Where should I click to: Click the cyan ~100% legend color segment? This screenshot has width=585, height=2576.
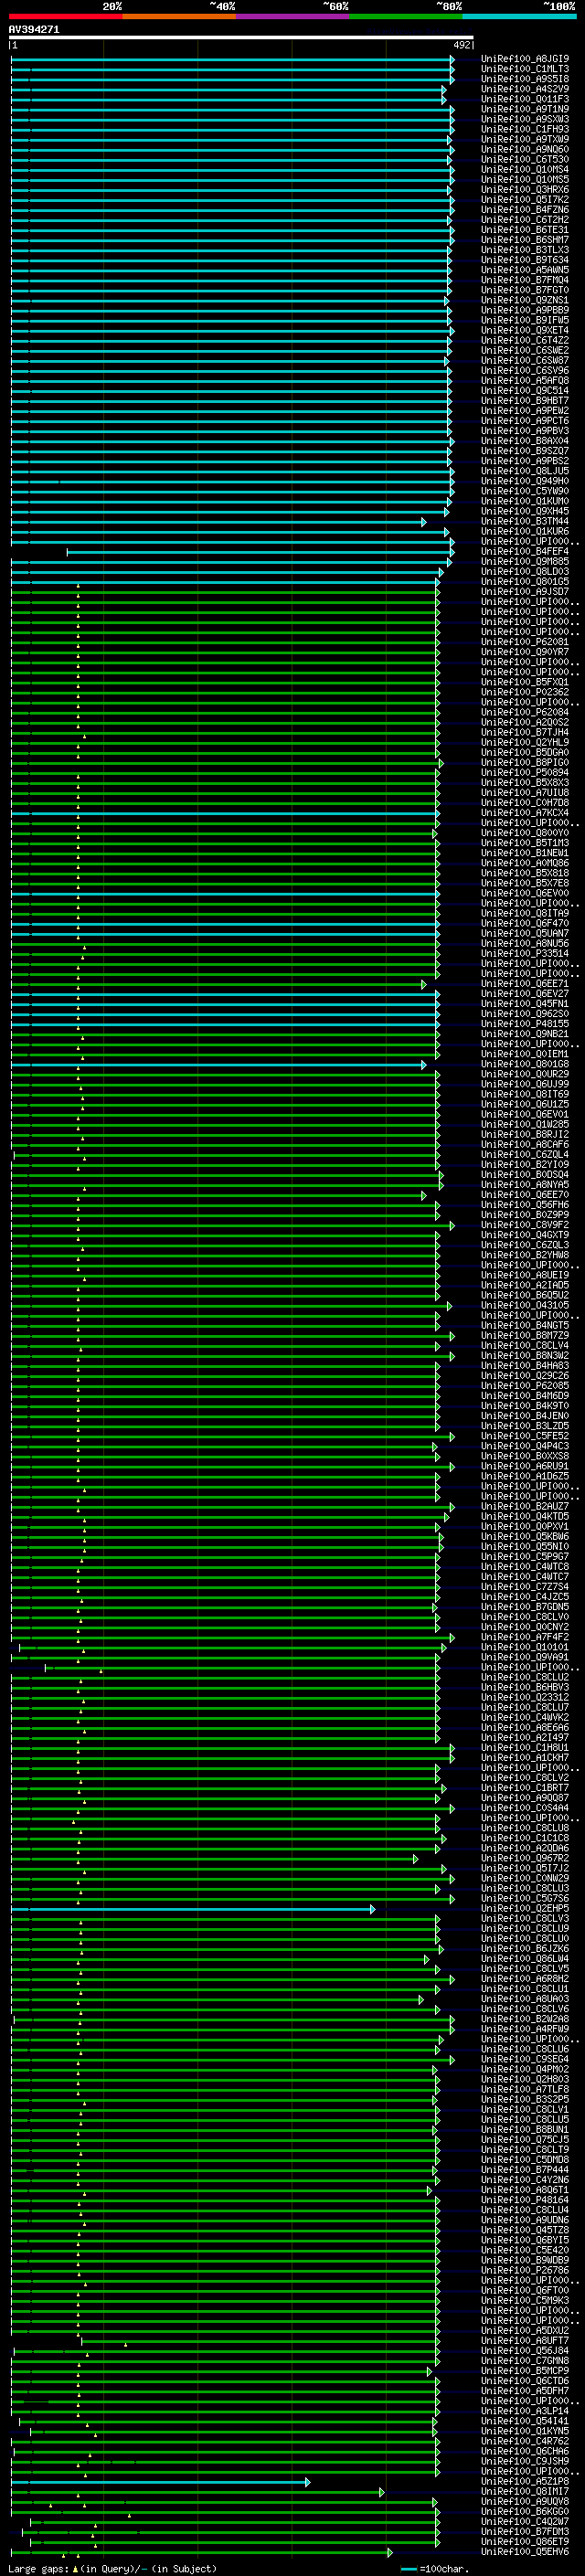click(519, 16)
